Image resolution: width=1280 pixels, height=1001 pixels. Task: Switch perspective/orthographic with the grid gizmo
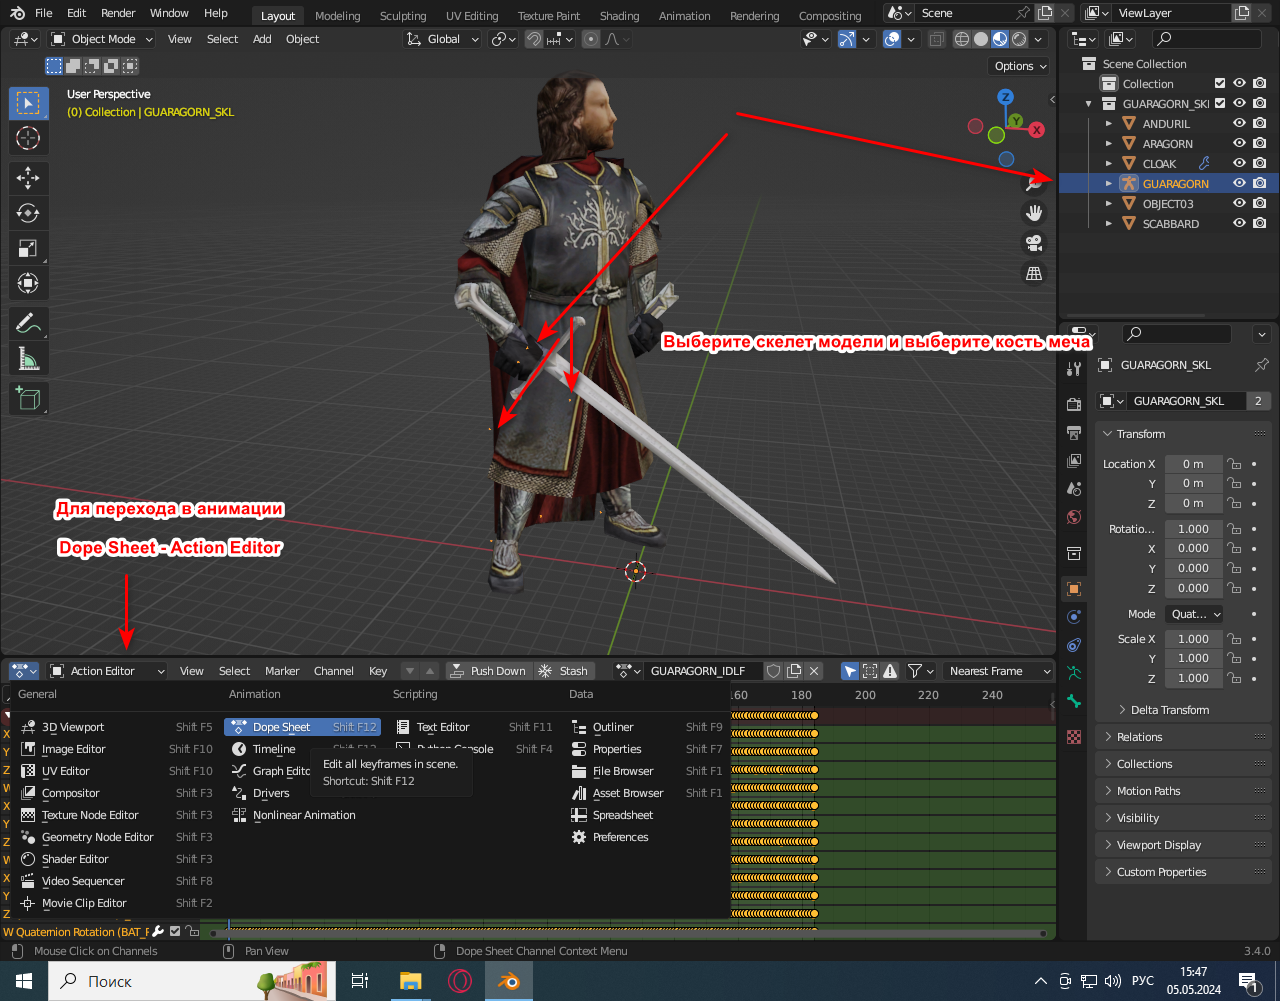1034,273
